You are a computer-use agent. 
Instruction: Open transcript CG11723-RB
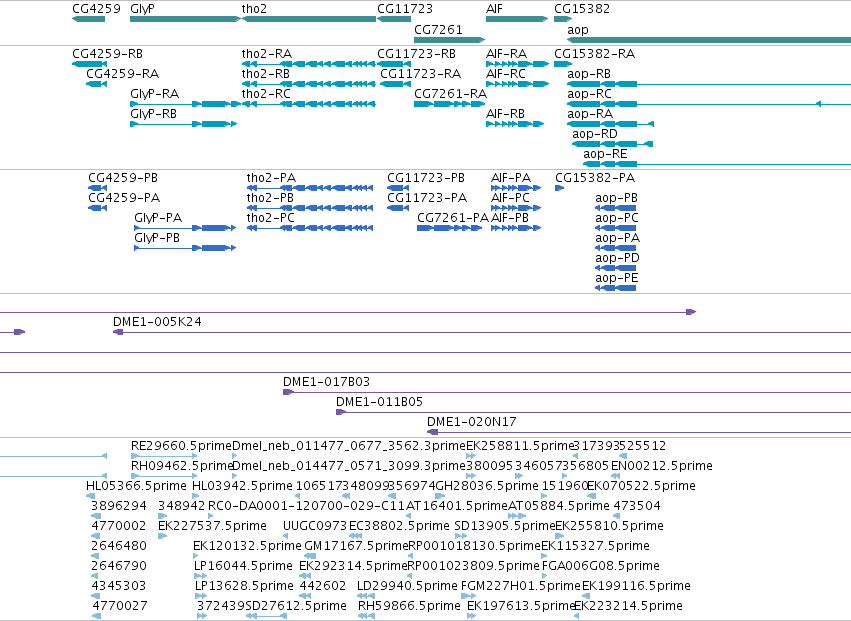pos(394,64)
